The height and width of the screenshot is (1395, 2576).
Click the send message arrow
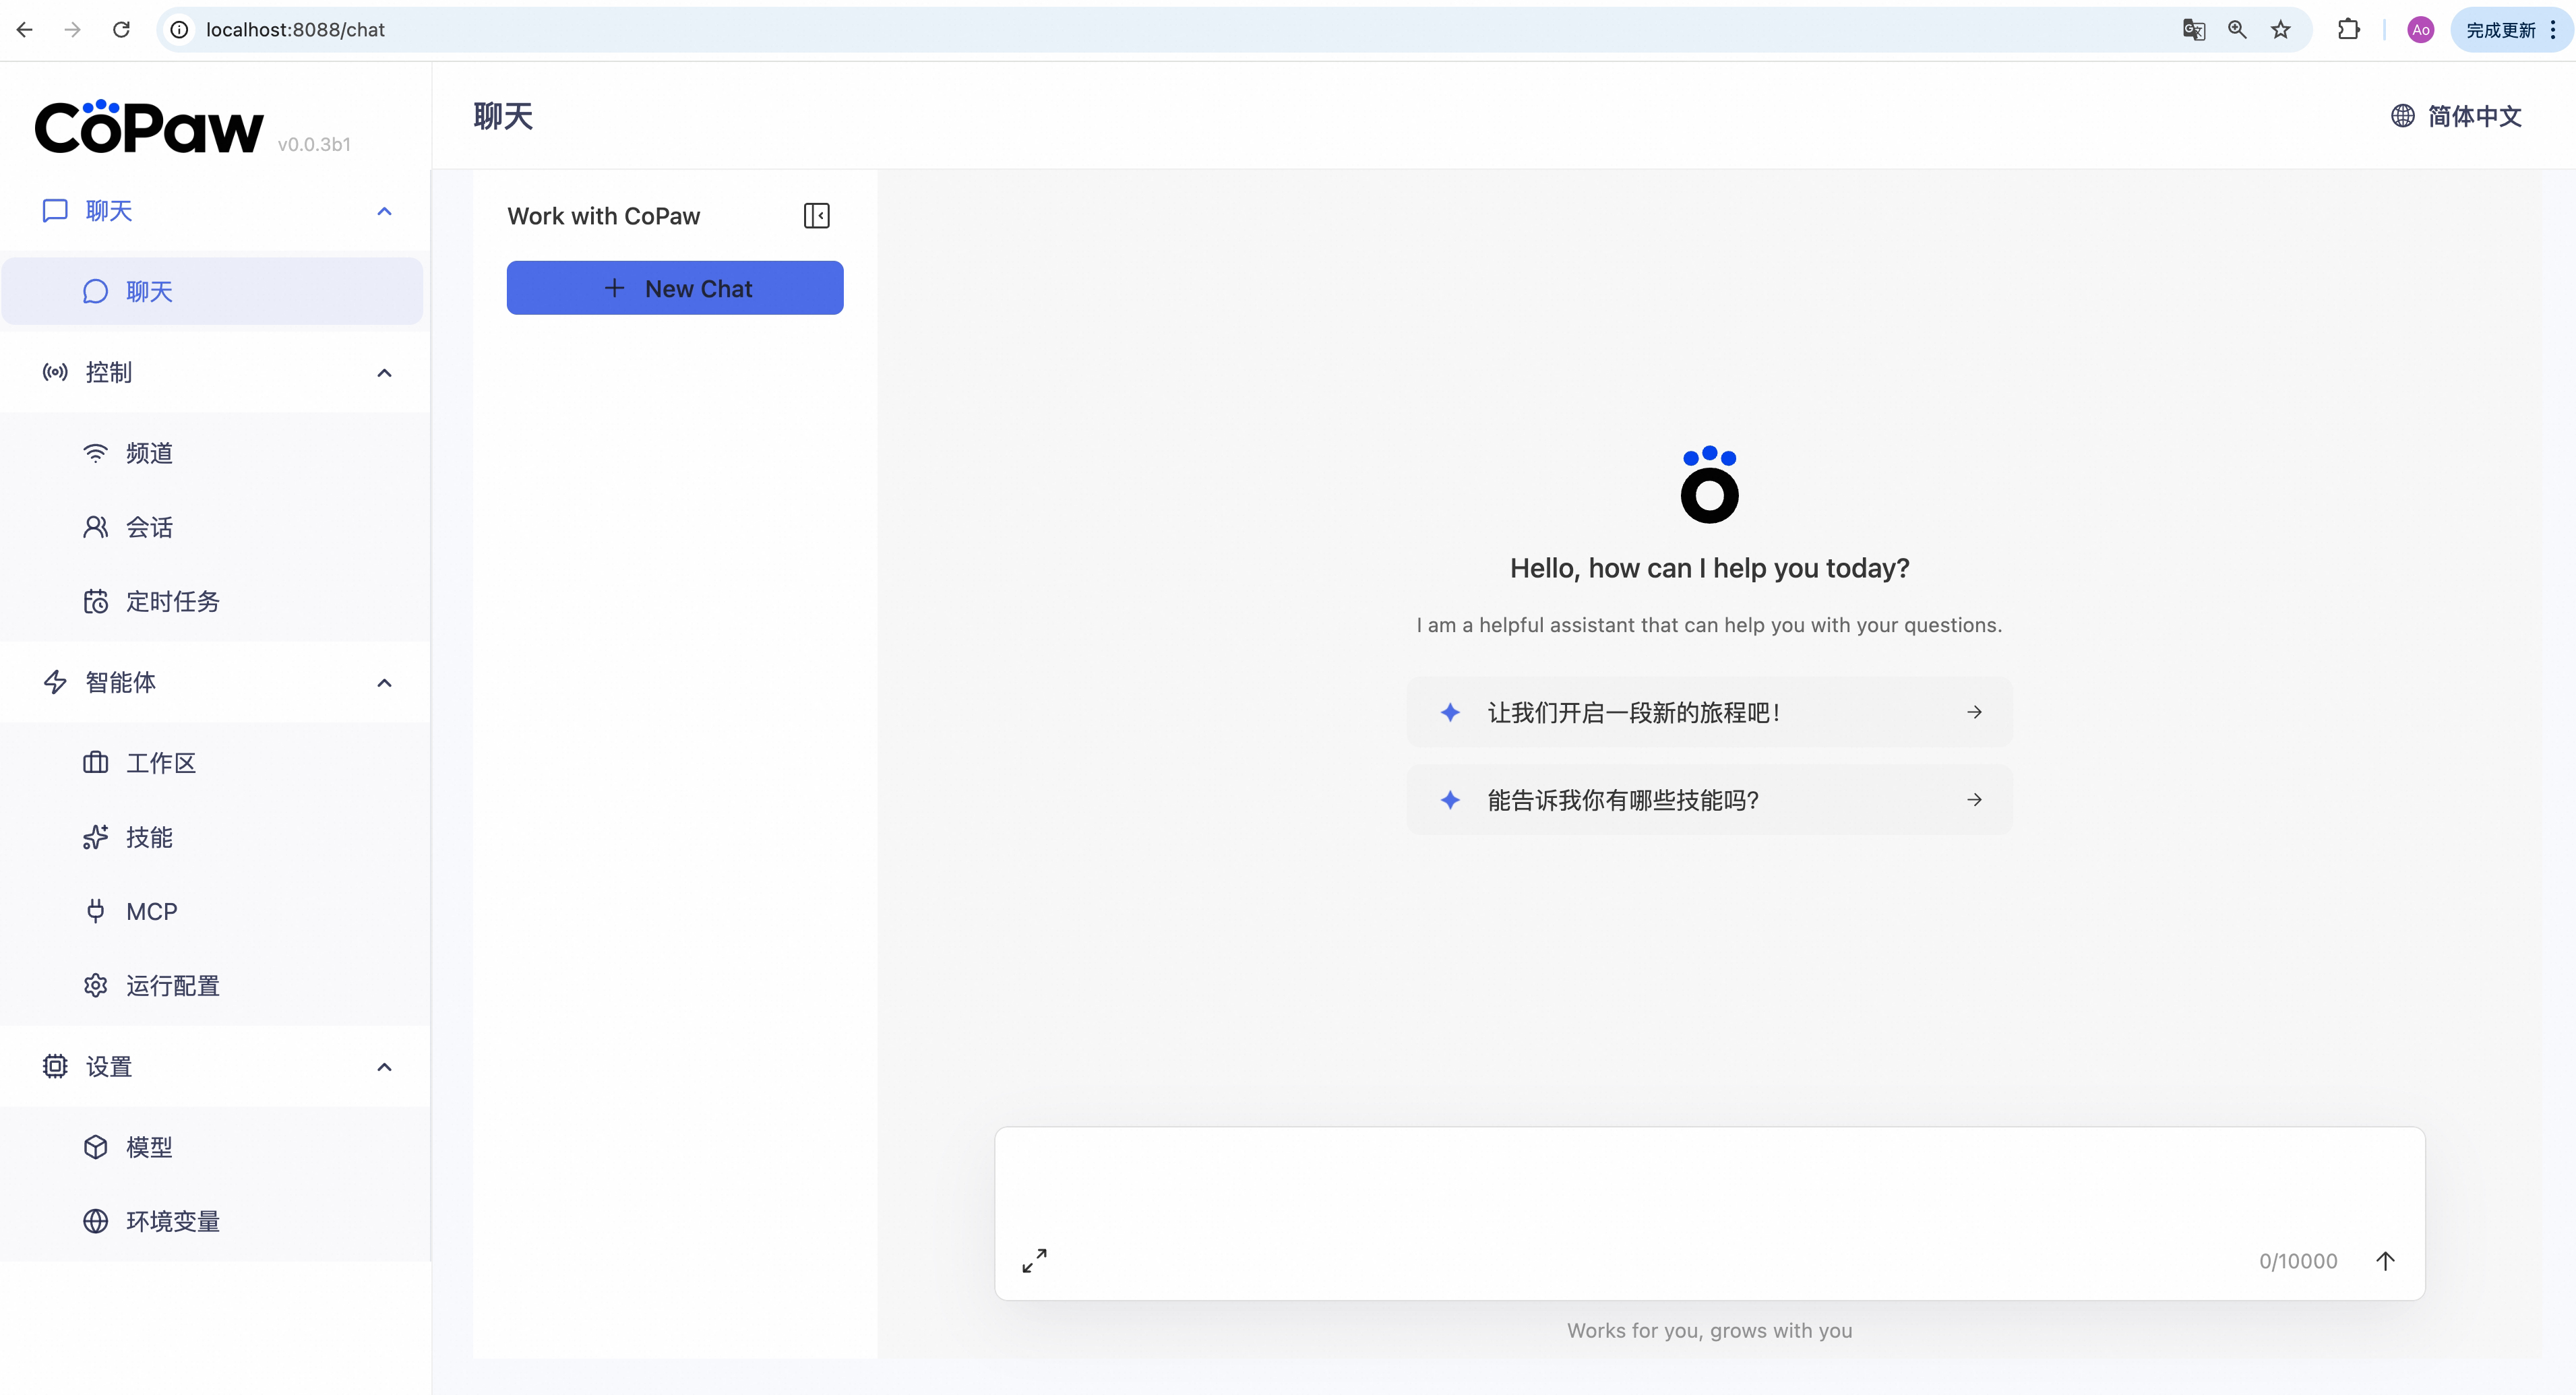pos(2386,1260)
